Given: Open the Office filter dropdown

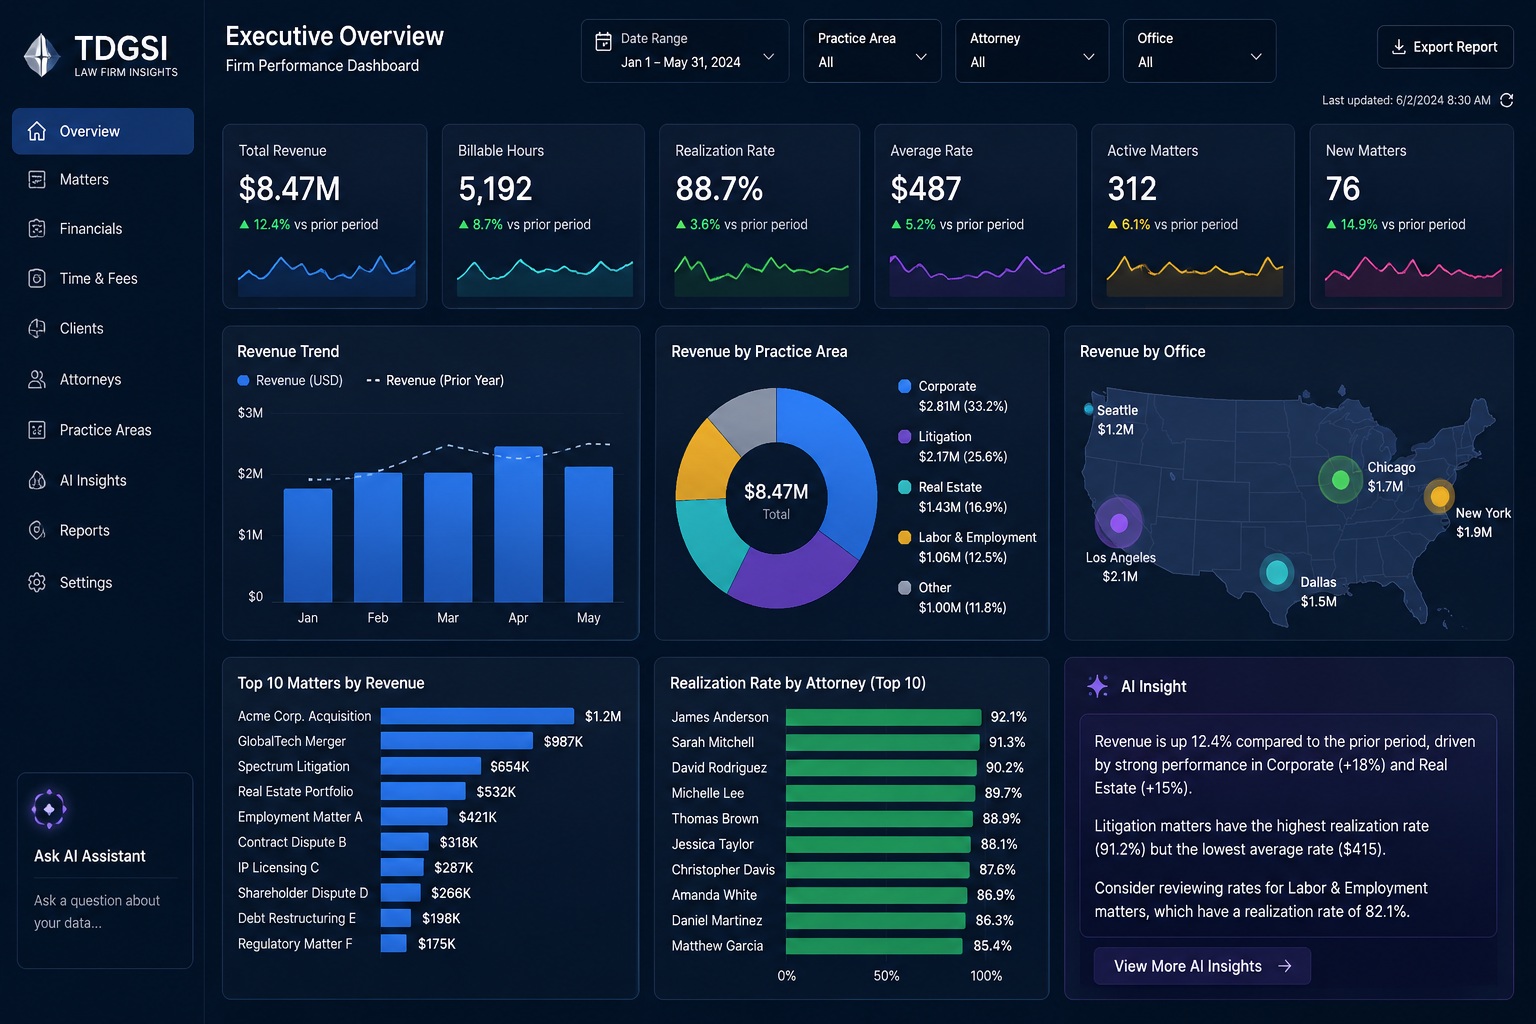Looking at the screenshot, I should tap(1199, 50).
